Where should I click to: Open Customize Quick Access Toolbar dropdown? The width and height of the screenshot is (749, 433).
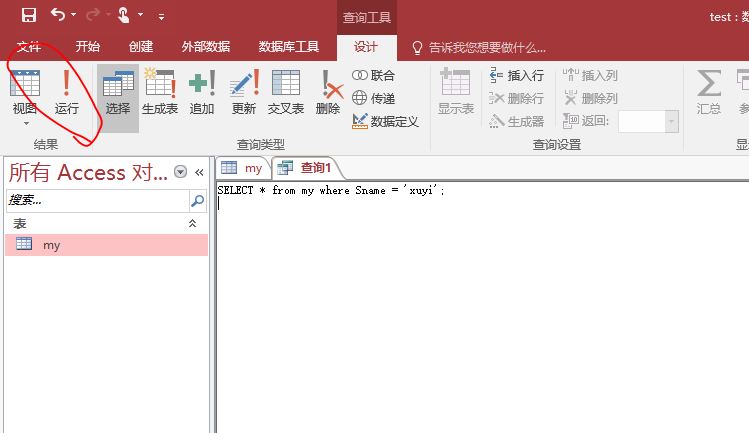(161, 17)
